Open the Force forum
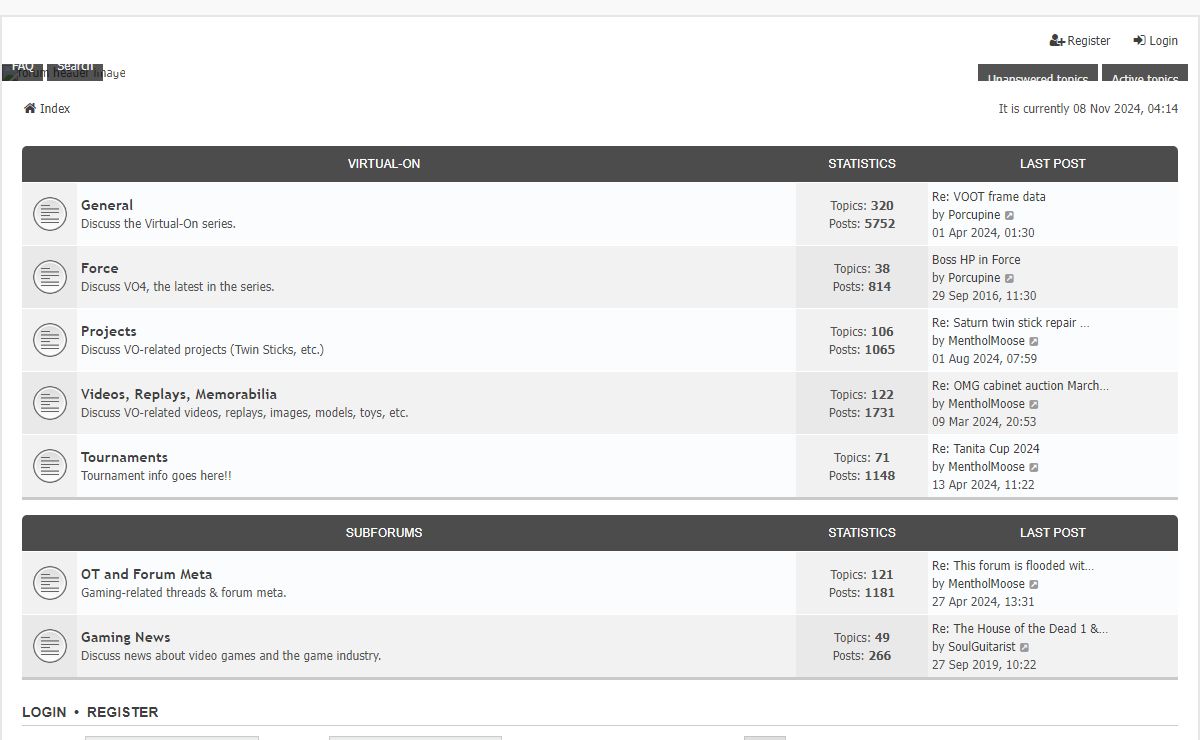Image resolution: width=1200 pixels, height=740 pixels. tap(100, 268)
